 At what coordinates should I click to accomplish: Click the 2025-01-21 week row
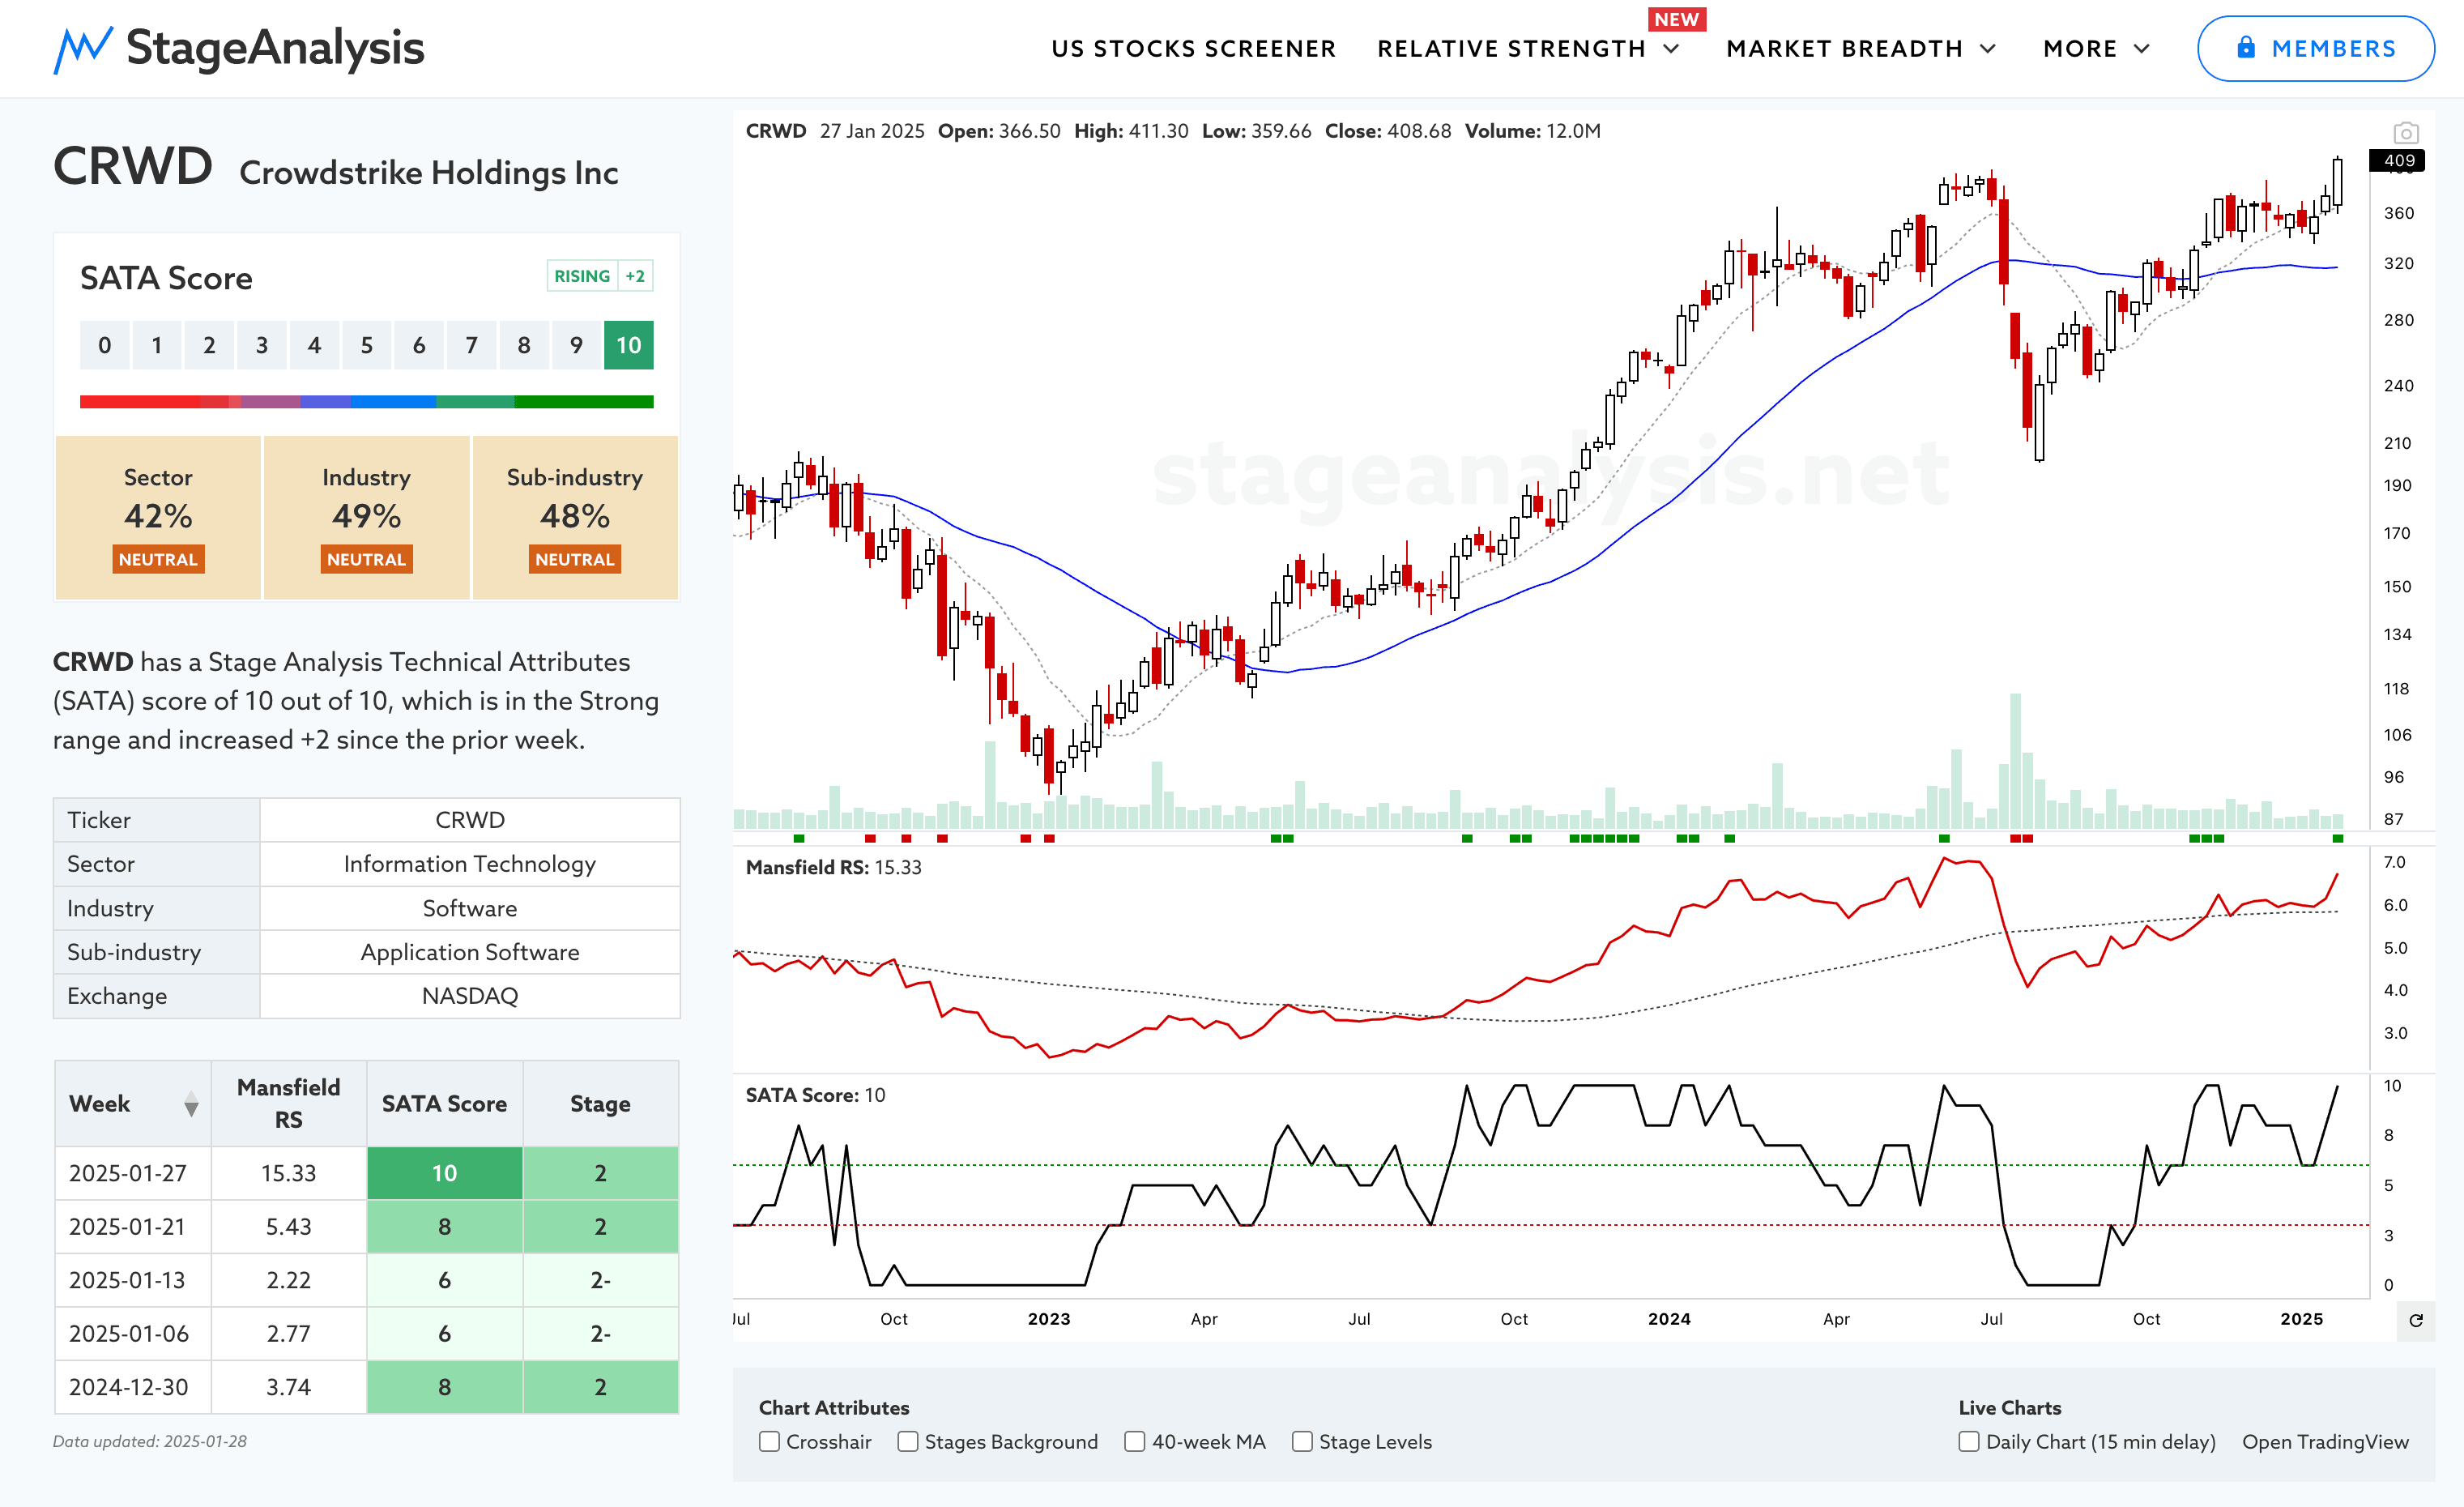(366, 1227)
